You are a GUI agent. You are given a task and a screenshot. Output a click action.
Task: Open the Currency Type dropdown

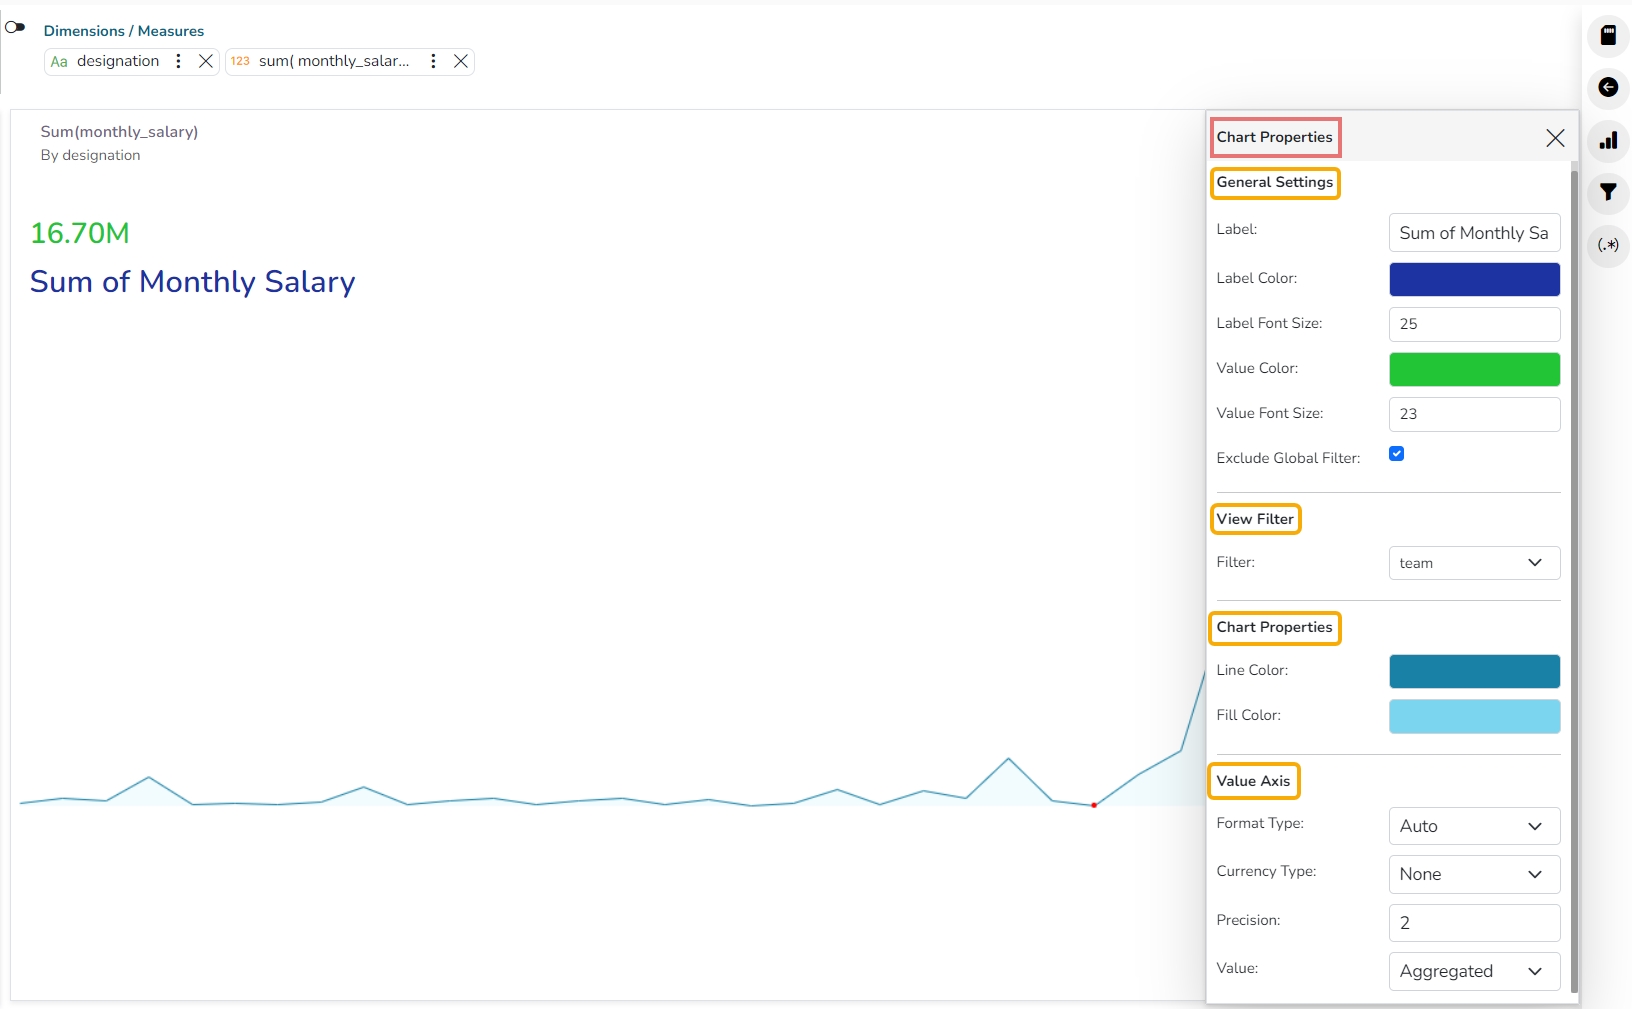[x=1474, y=874]
